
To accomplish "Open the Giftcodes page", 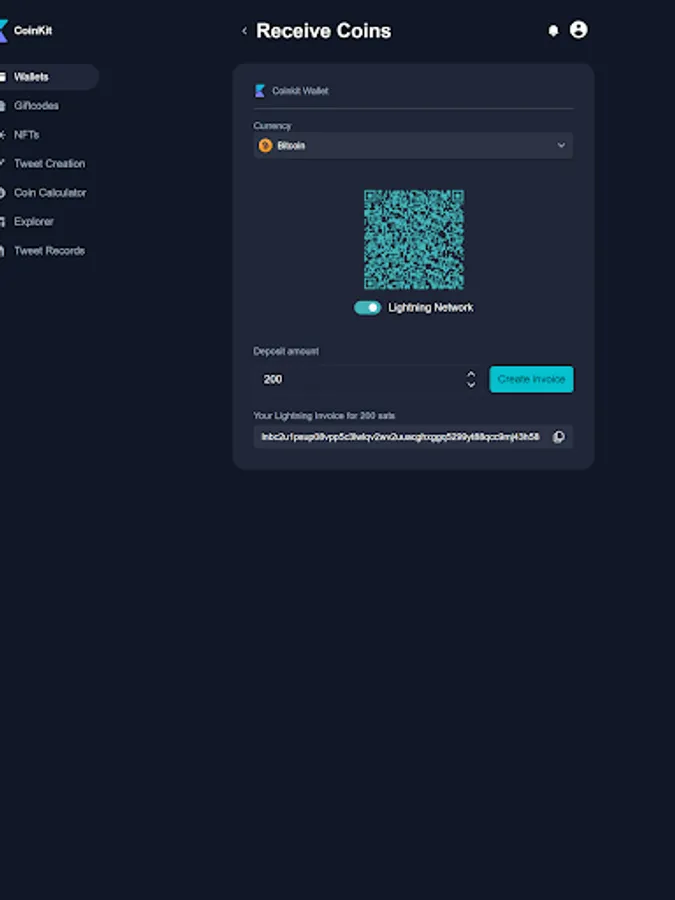I will pos(36,106).
